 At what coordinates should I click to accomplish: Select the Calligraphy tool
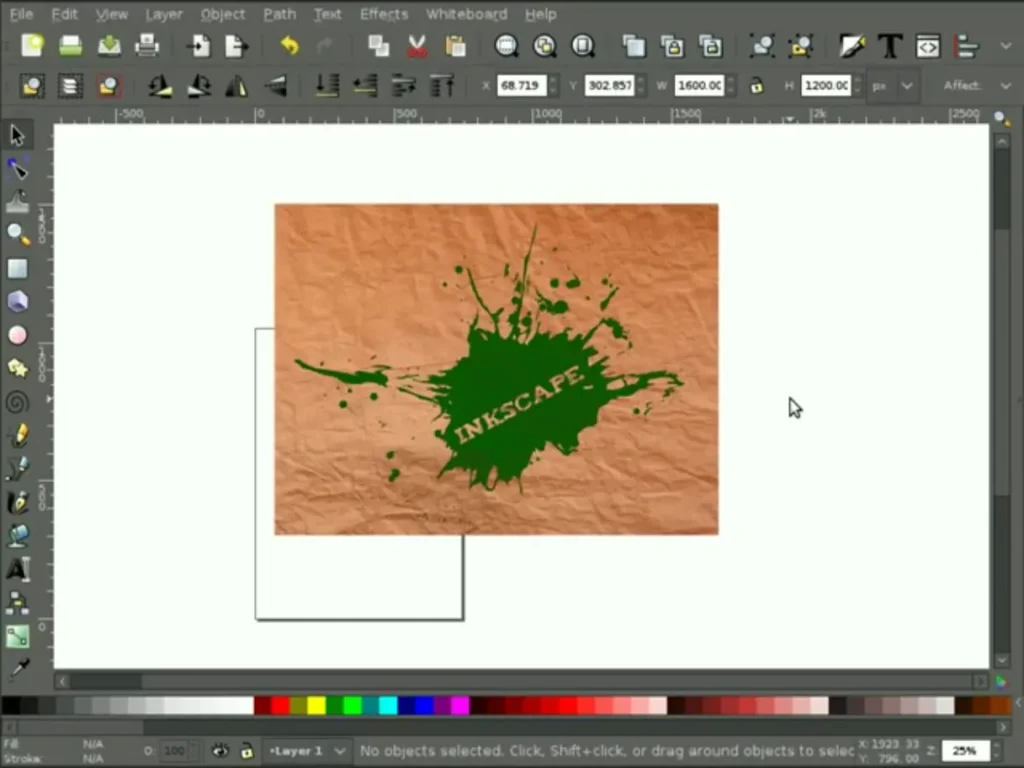tap(17, 502)
